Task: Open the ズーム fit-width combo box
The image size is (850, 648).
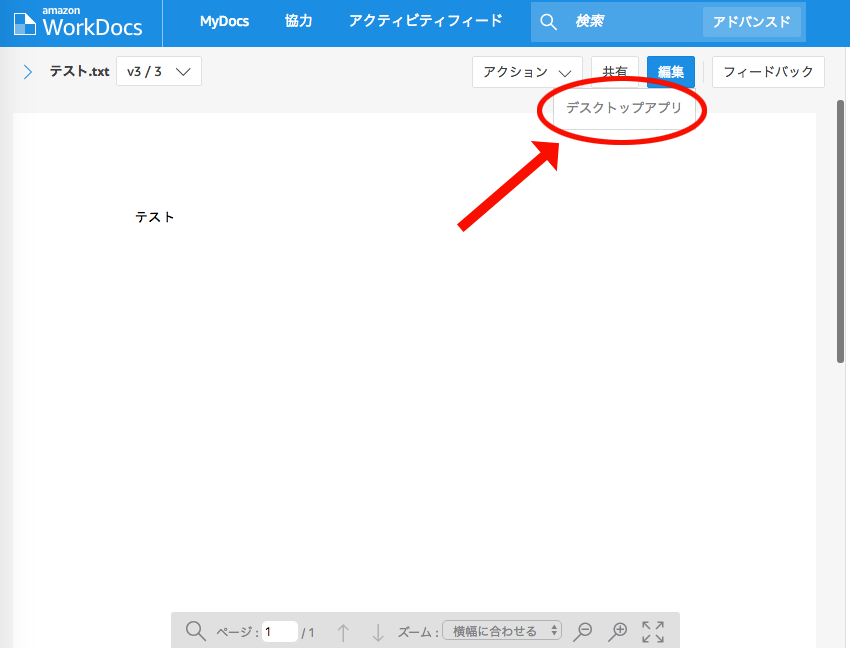Action: coord(502,631)
